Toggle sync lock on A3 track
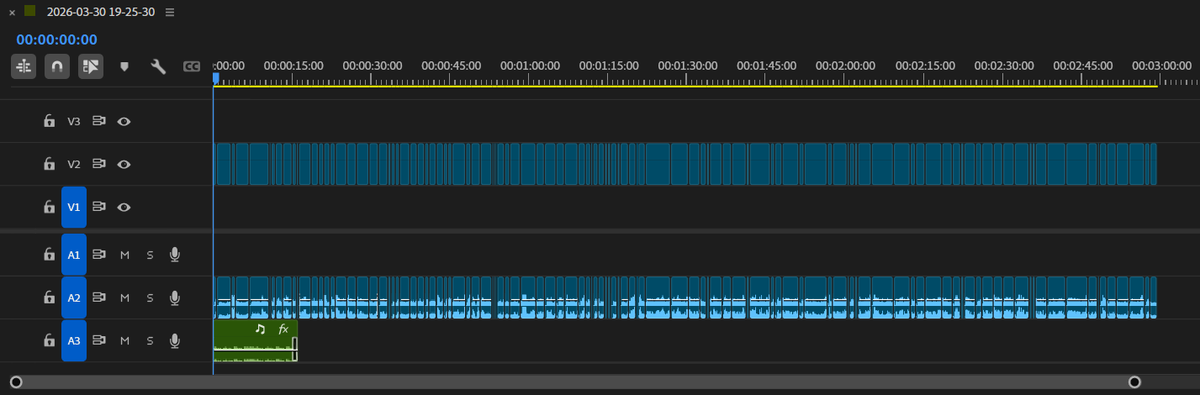Viewport: 1200px width, 395px height. tap(99, 340)
